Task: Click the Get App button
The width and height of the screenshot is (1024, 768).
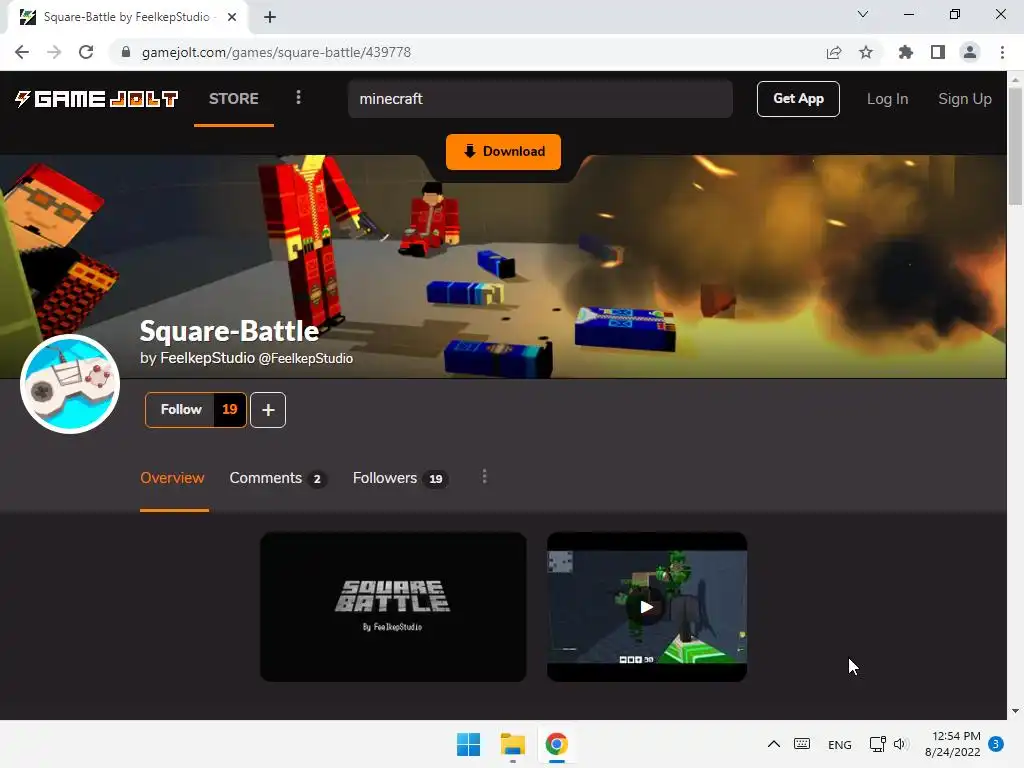Action: [798, 99]
